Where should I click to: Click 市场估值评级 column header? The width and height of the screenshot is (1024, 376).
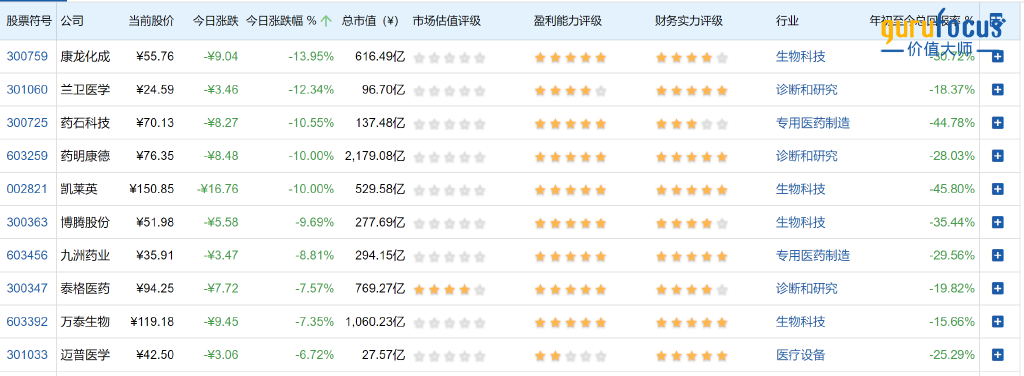click(447, 21)
